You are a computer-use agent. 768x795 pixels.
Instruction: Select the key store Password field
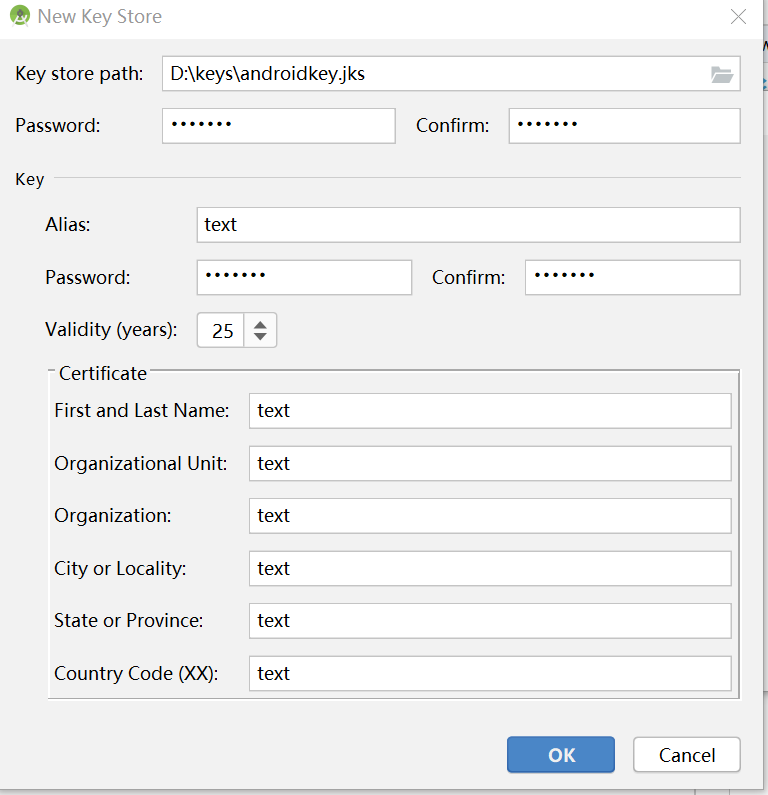pyautogui.click(x=279, y=126)
